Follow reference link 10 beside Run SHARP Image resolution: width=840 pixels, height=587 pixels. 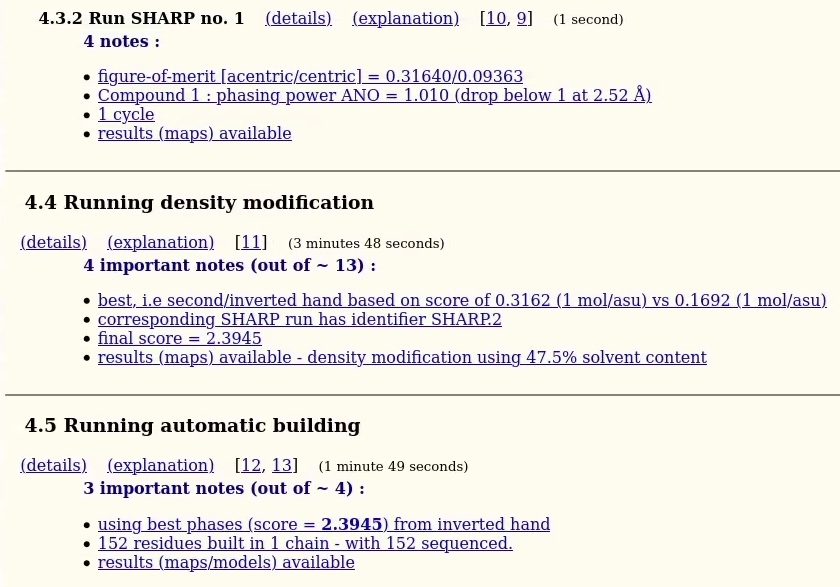pos(496,19)
